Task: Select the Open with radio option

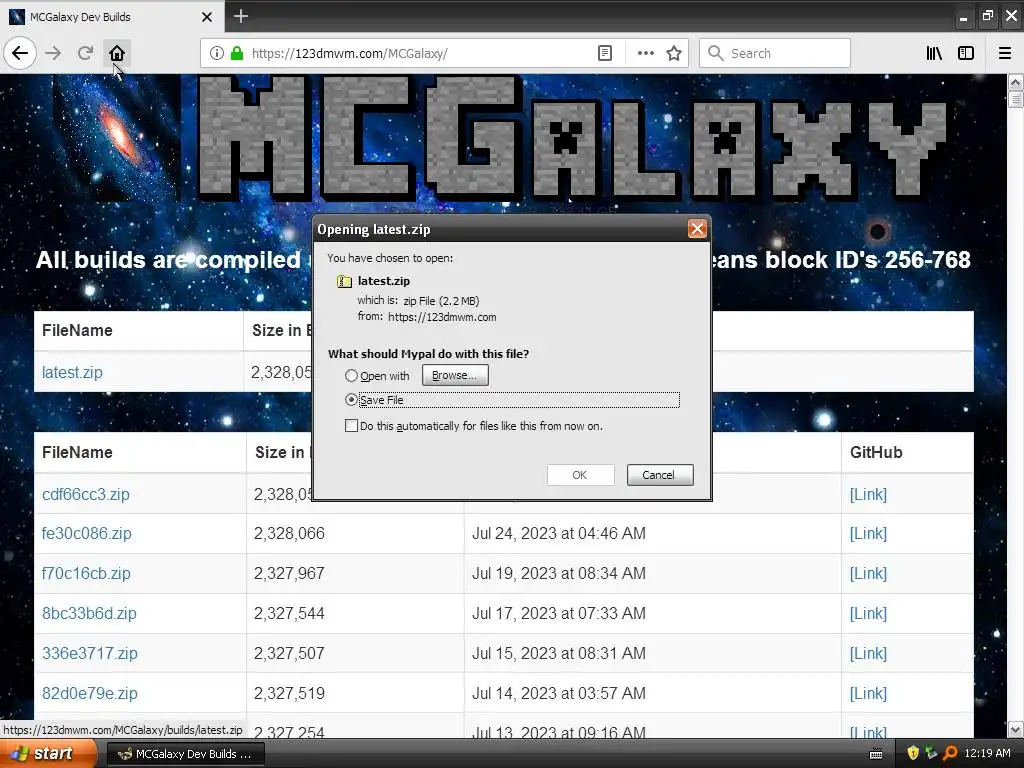Action: (x=351, y=376)
